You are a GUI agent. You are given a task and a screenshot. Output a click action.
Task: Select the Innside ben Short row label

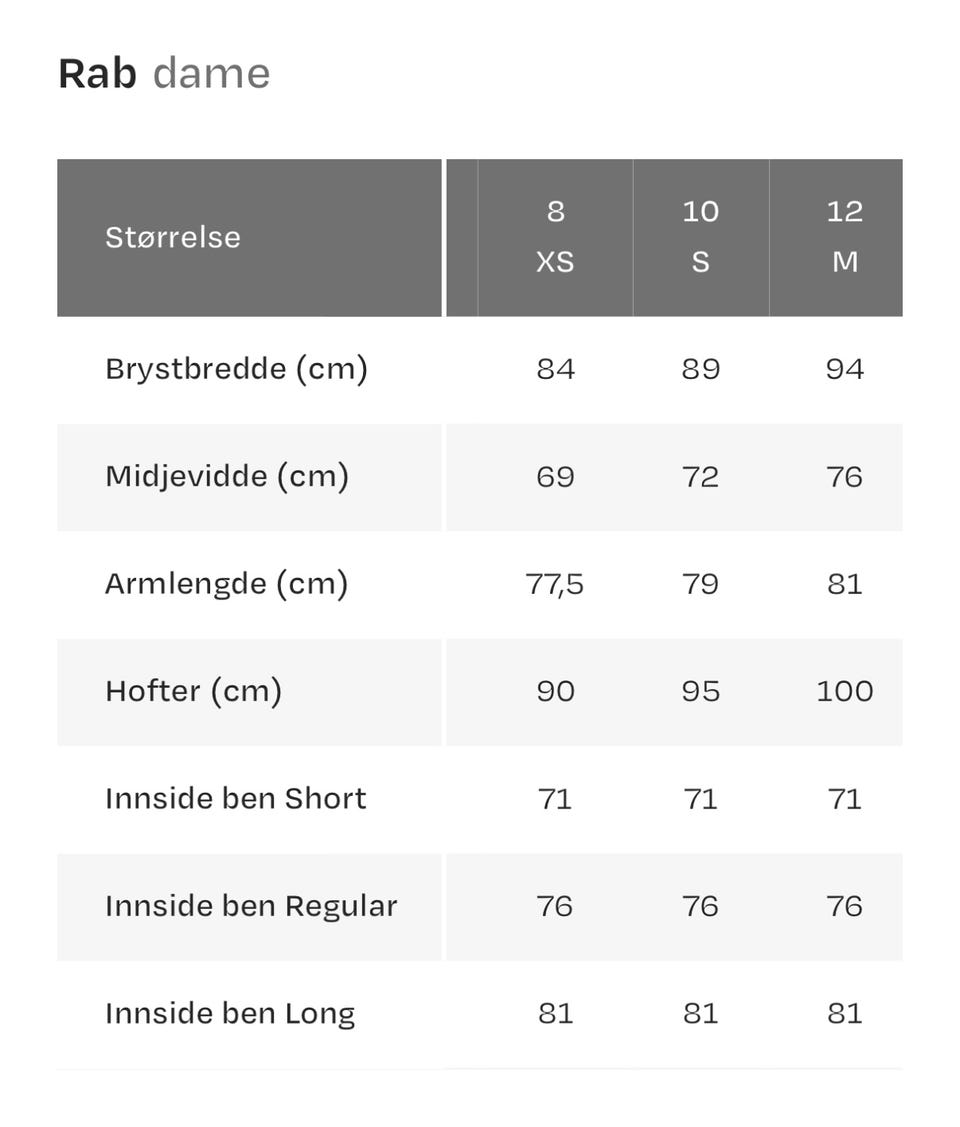pyautogui.click(x=235, y=798)
